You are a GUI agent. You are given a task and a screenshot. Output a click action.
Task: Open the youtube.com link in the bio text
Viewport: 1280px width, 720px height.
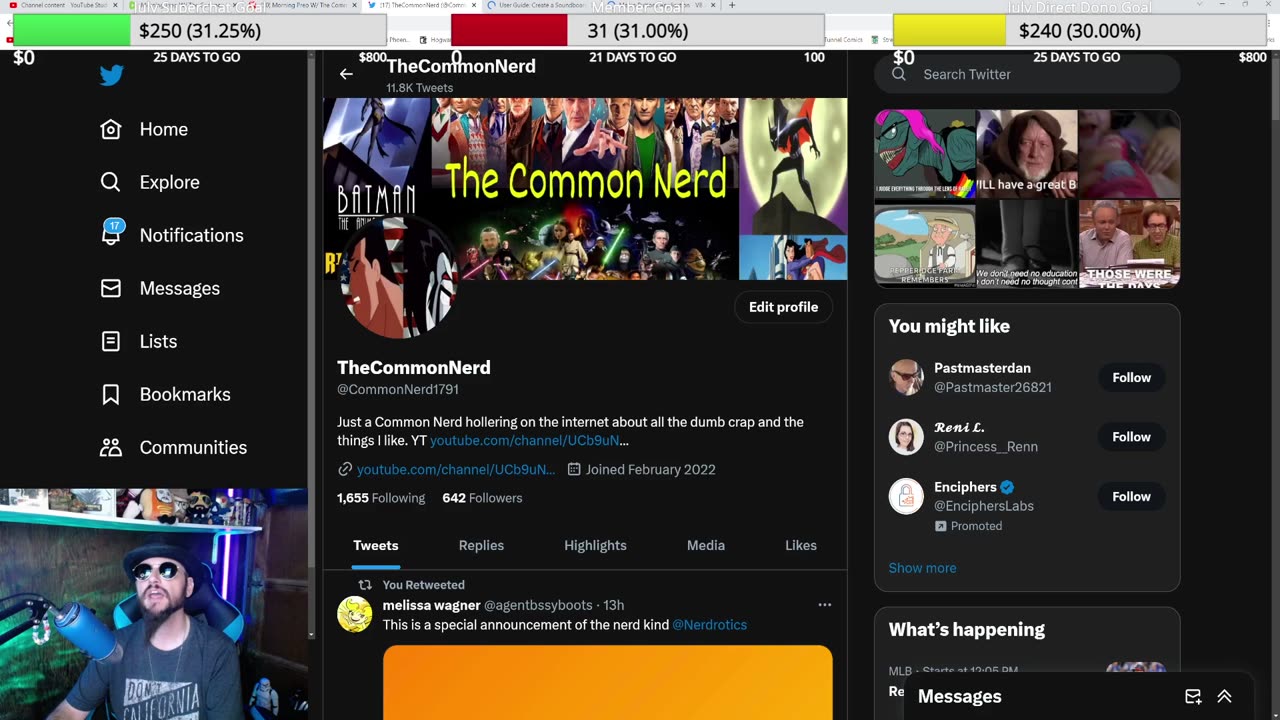pyautogui.click(x=529, y=440)
